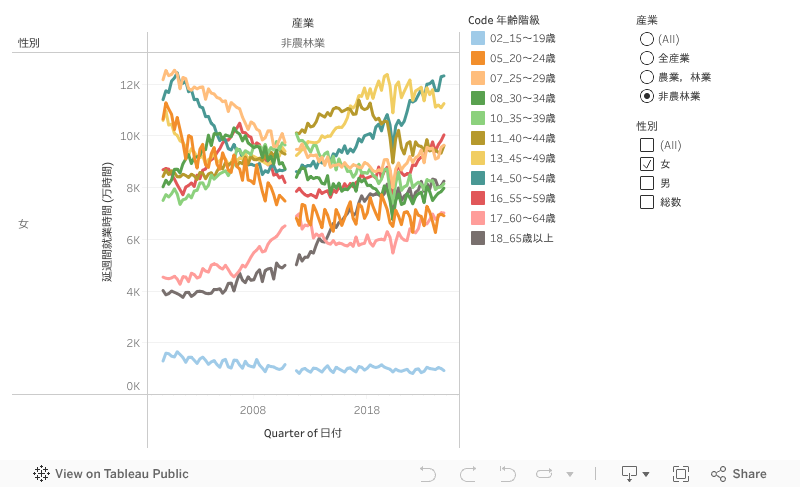Open the download dropdown caret
The width and height of the screenshot is (800, 487).
[x=646, y=474]
